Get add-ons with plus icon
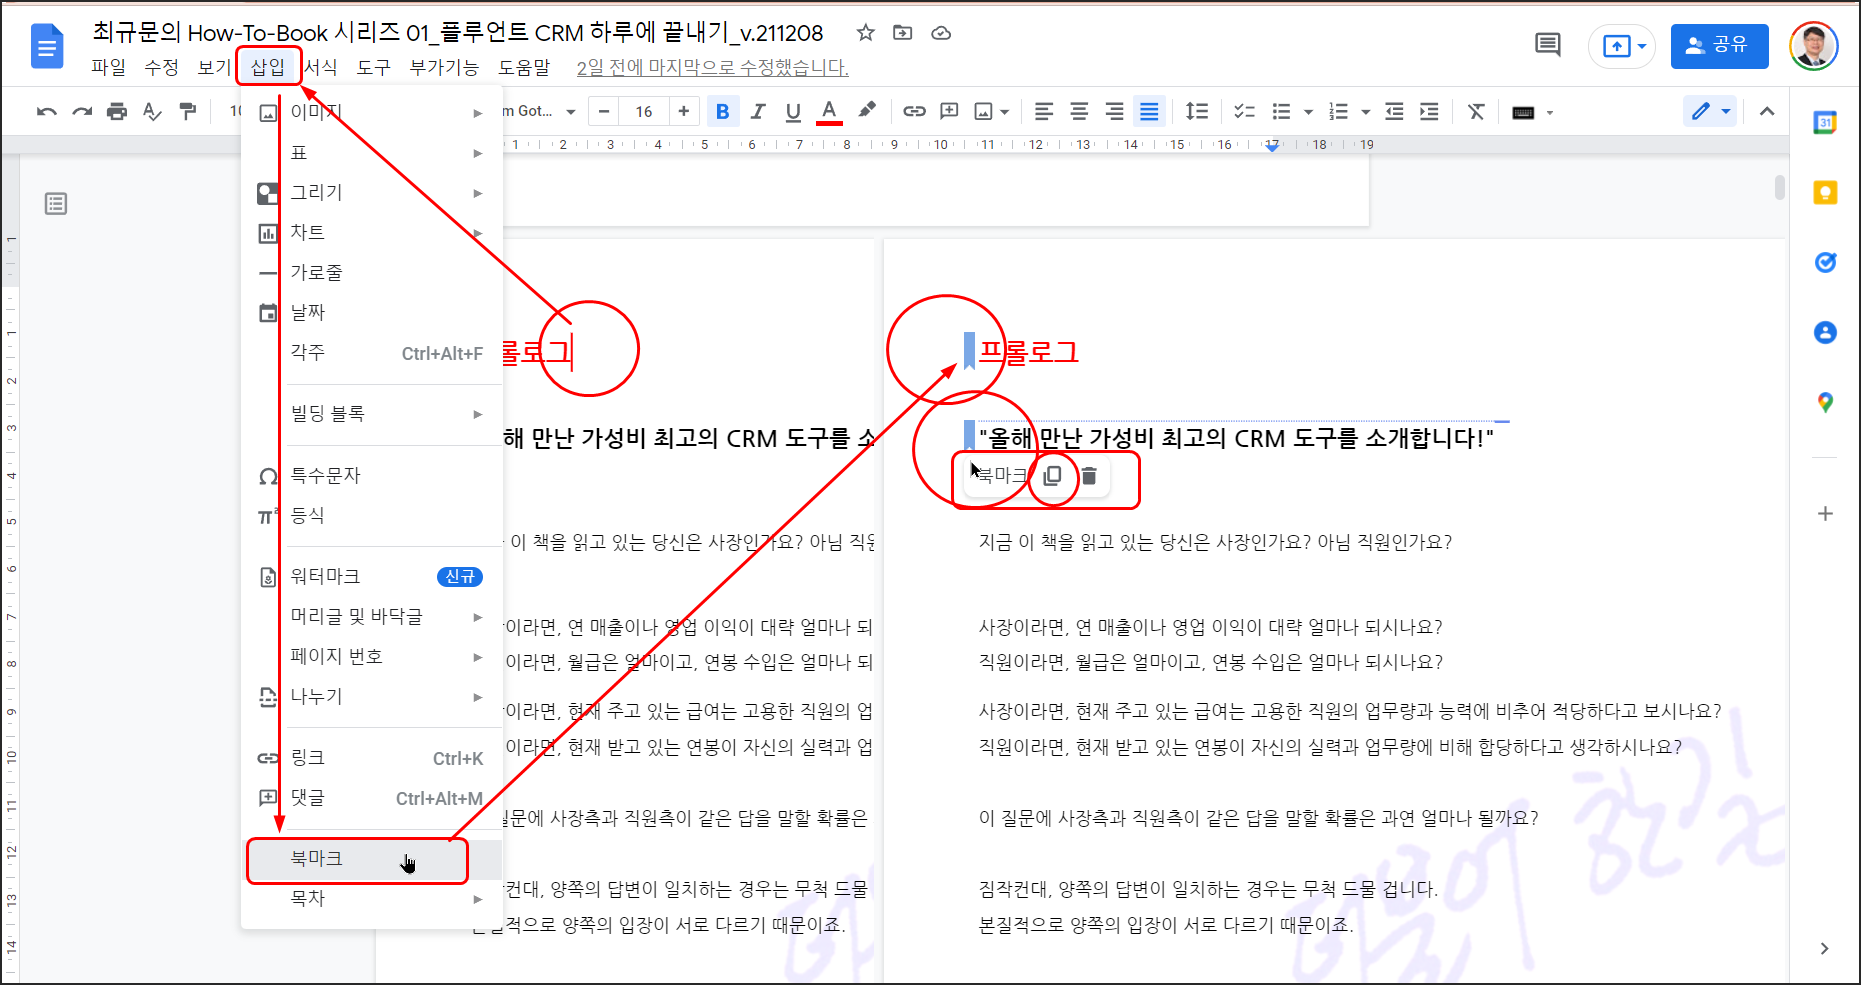 pyautogui.click(x=1825, y=513)
